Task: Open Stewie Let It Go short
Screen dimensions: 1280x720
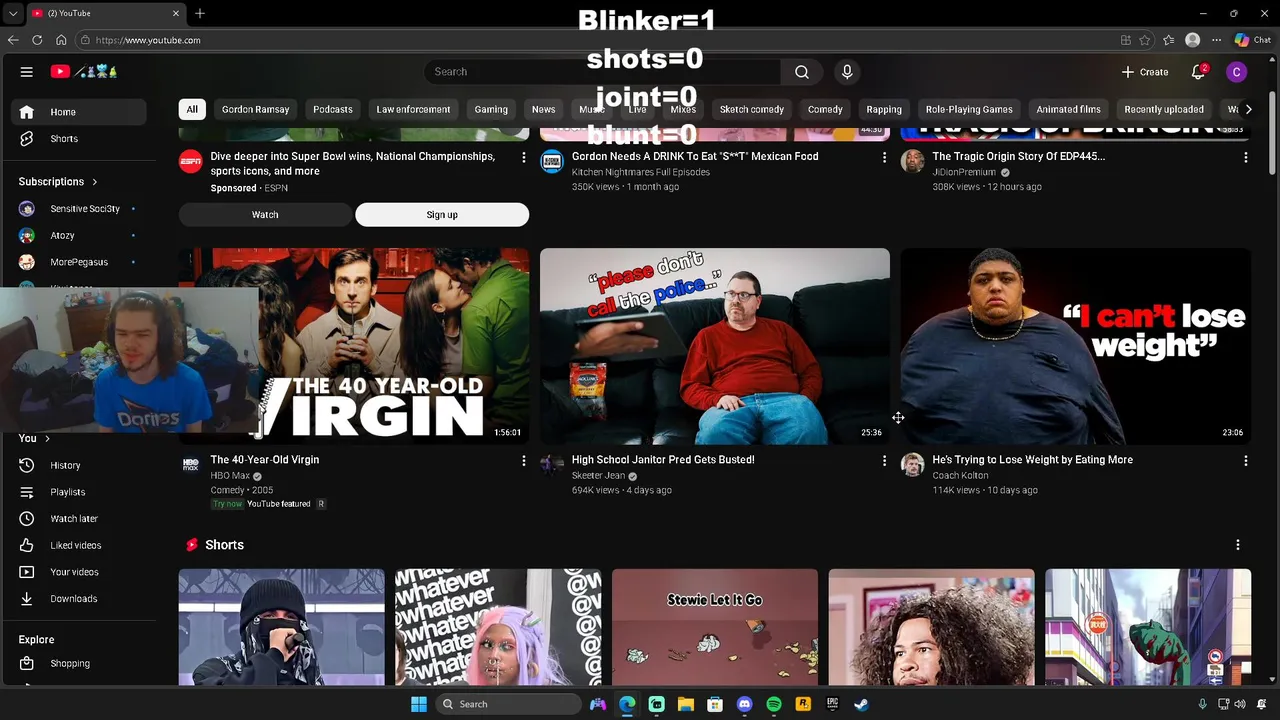Action: tap(715, 627)
